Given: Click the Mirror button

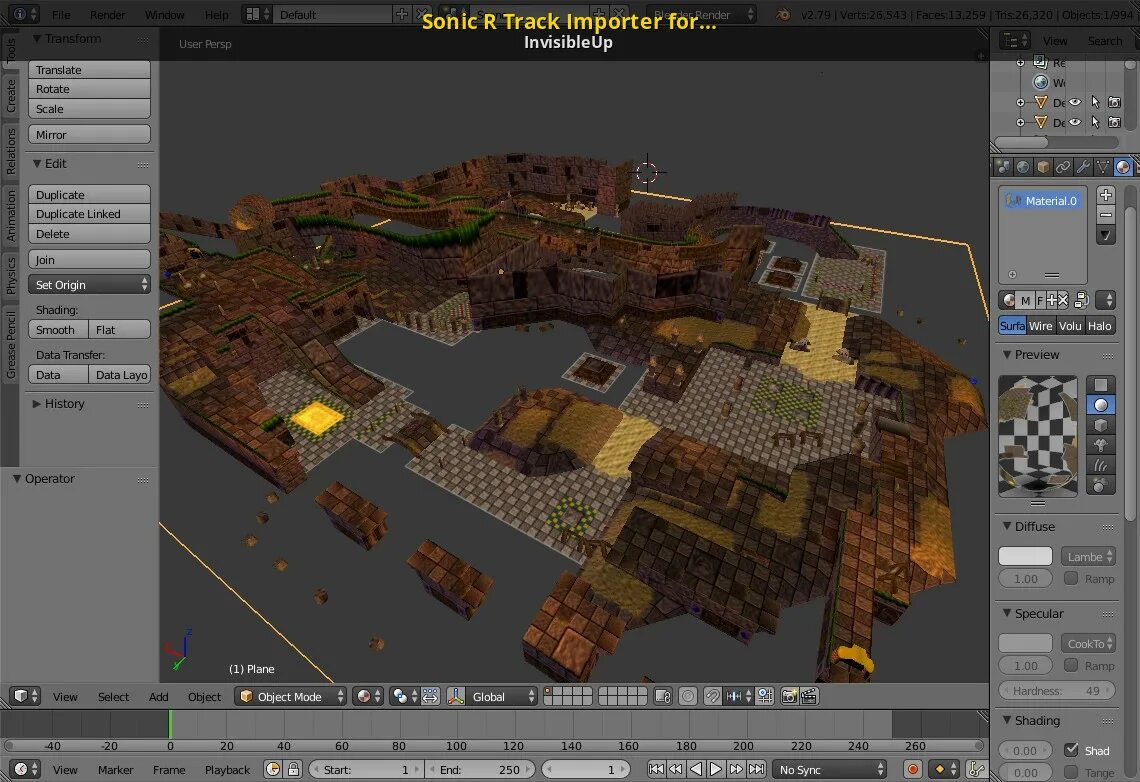Looking at the screenshot, I should (89, 134).
